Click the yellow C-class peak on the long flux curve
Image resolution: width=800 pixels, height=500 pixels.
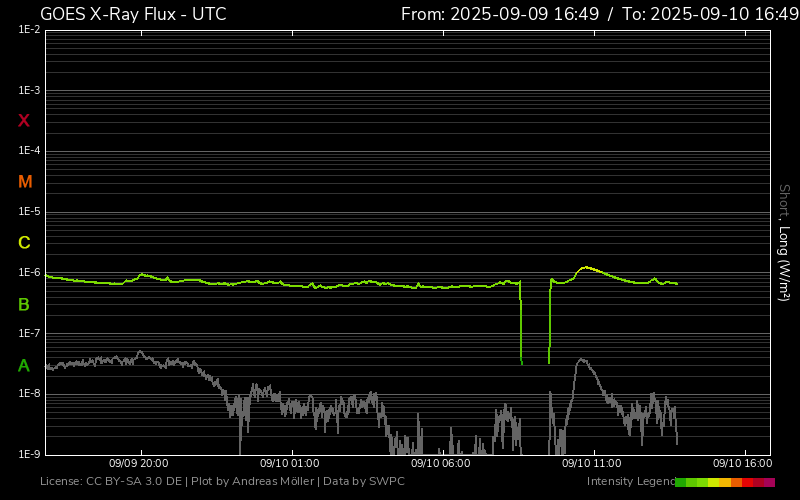point(587,268)
